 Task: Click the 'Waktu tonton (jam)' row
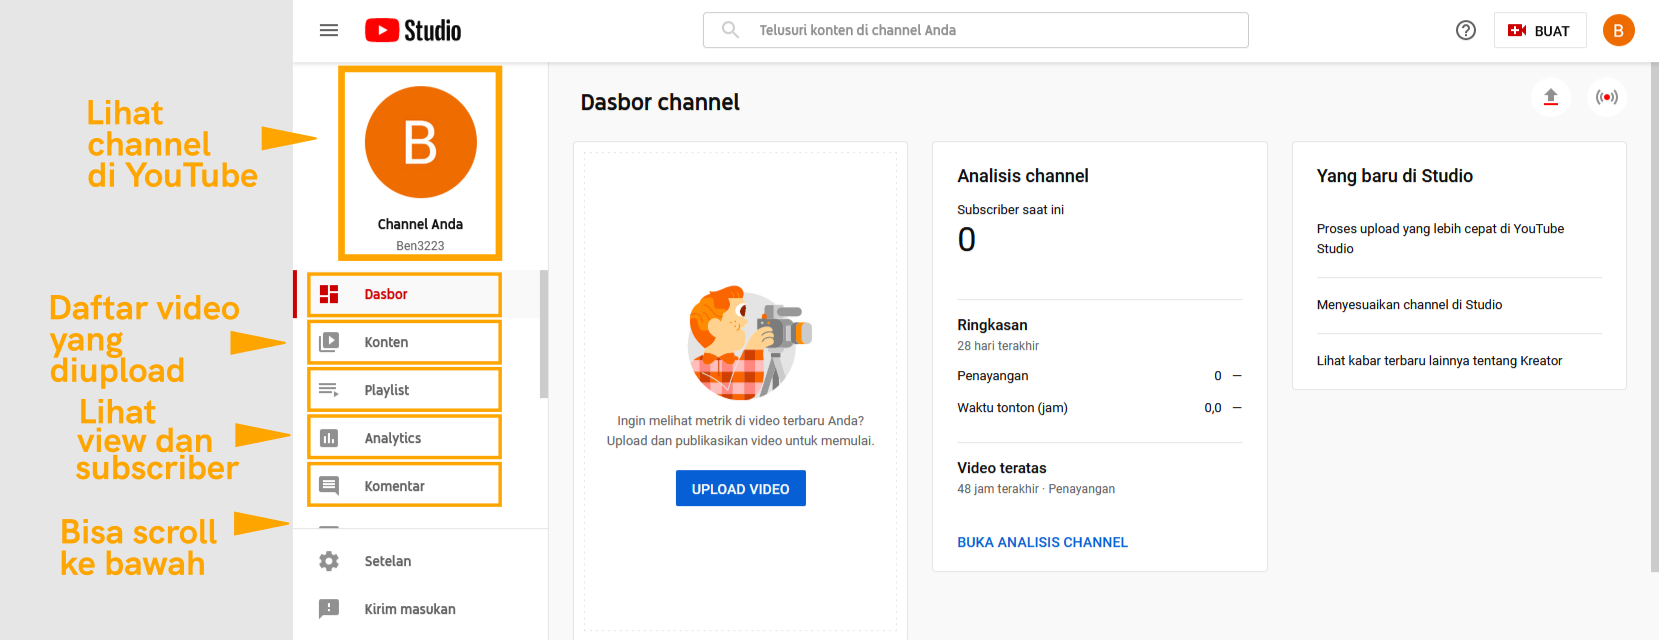point(1100,408)
